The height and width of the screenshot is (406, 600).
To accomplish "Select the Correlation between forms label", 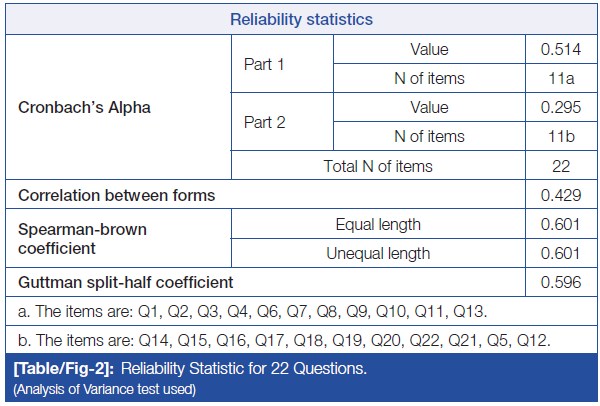I will [x=116, y=195].
